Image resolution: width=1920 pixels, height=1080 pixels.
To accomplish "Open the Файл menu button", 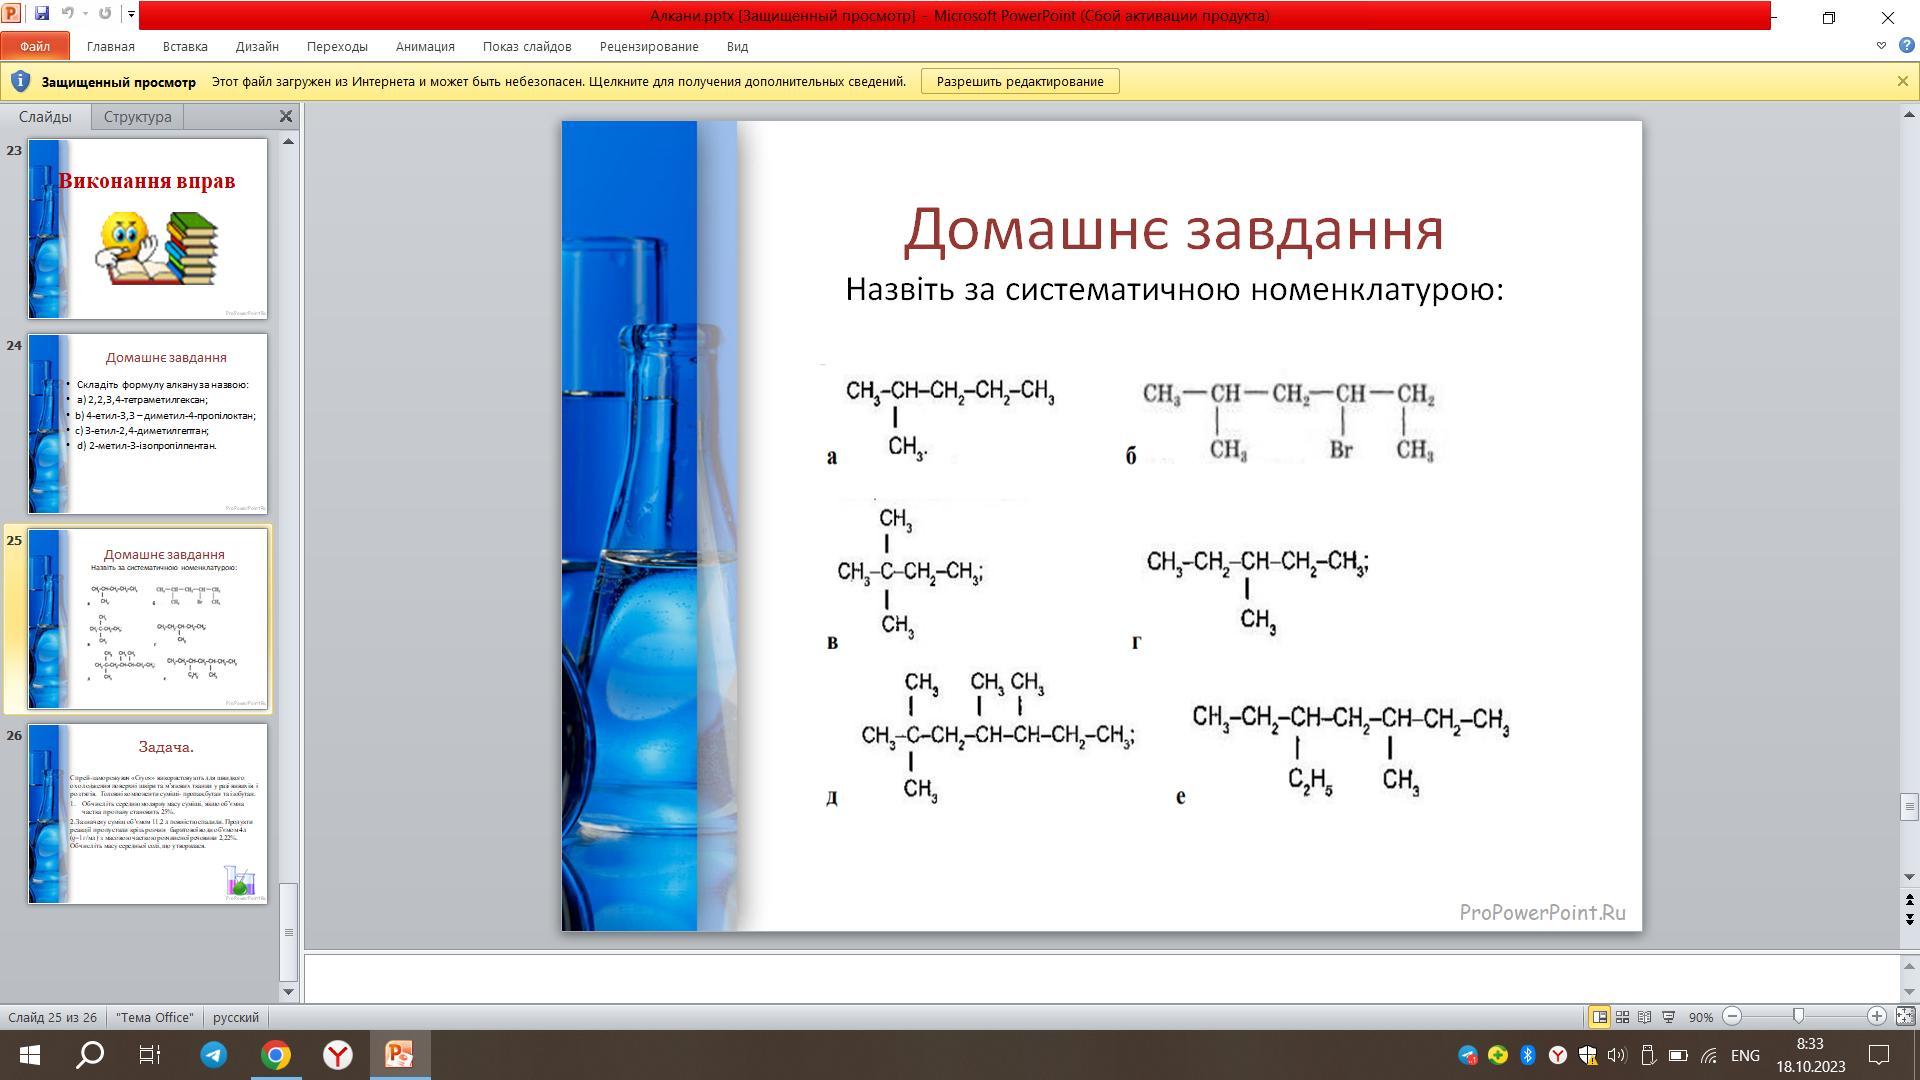I will point(35,46).
